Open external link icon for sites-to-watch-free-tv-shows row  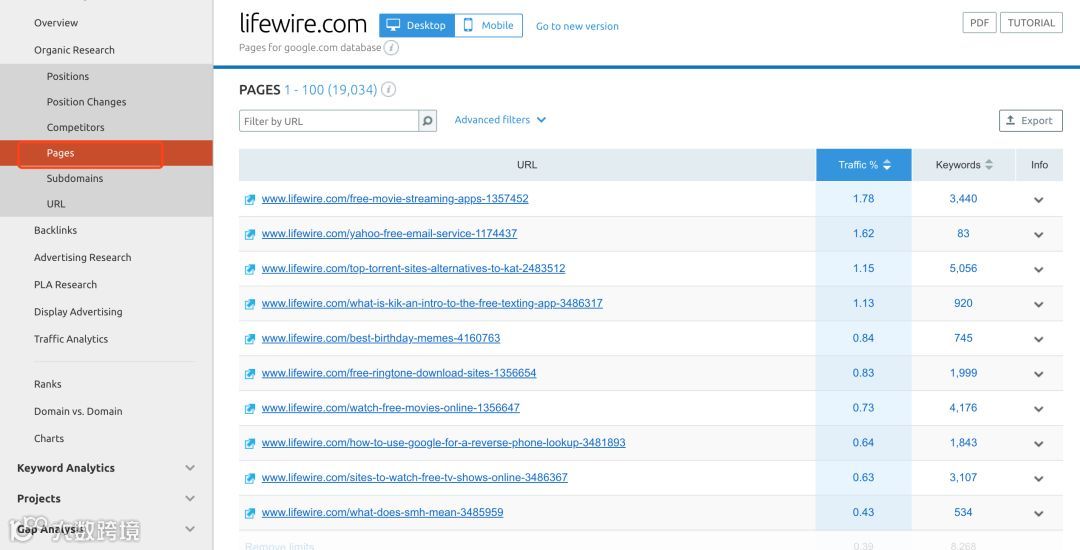pos(250,478)
